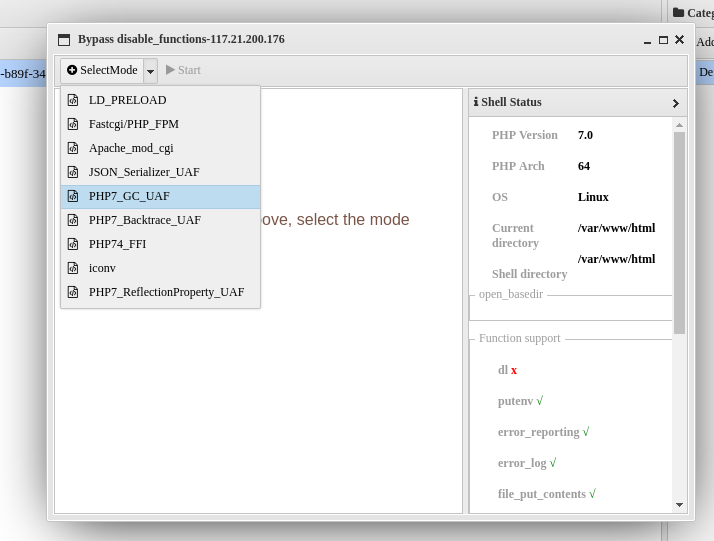
Task: Click the Category folder icon behind the dialog
Action: pyautogui.click(x=678, y=12)
